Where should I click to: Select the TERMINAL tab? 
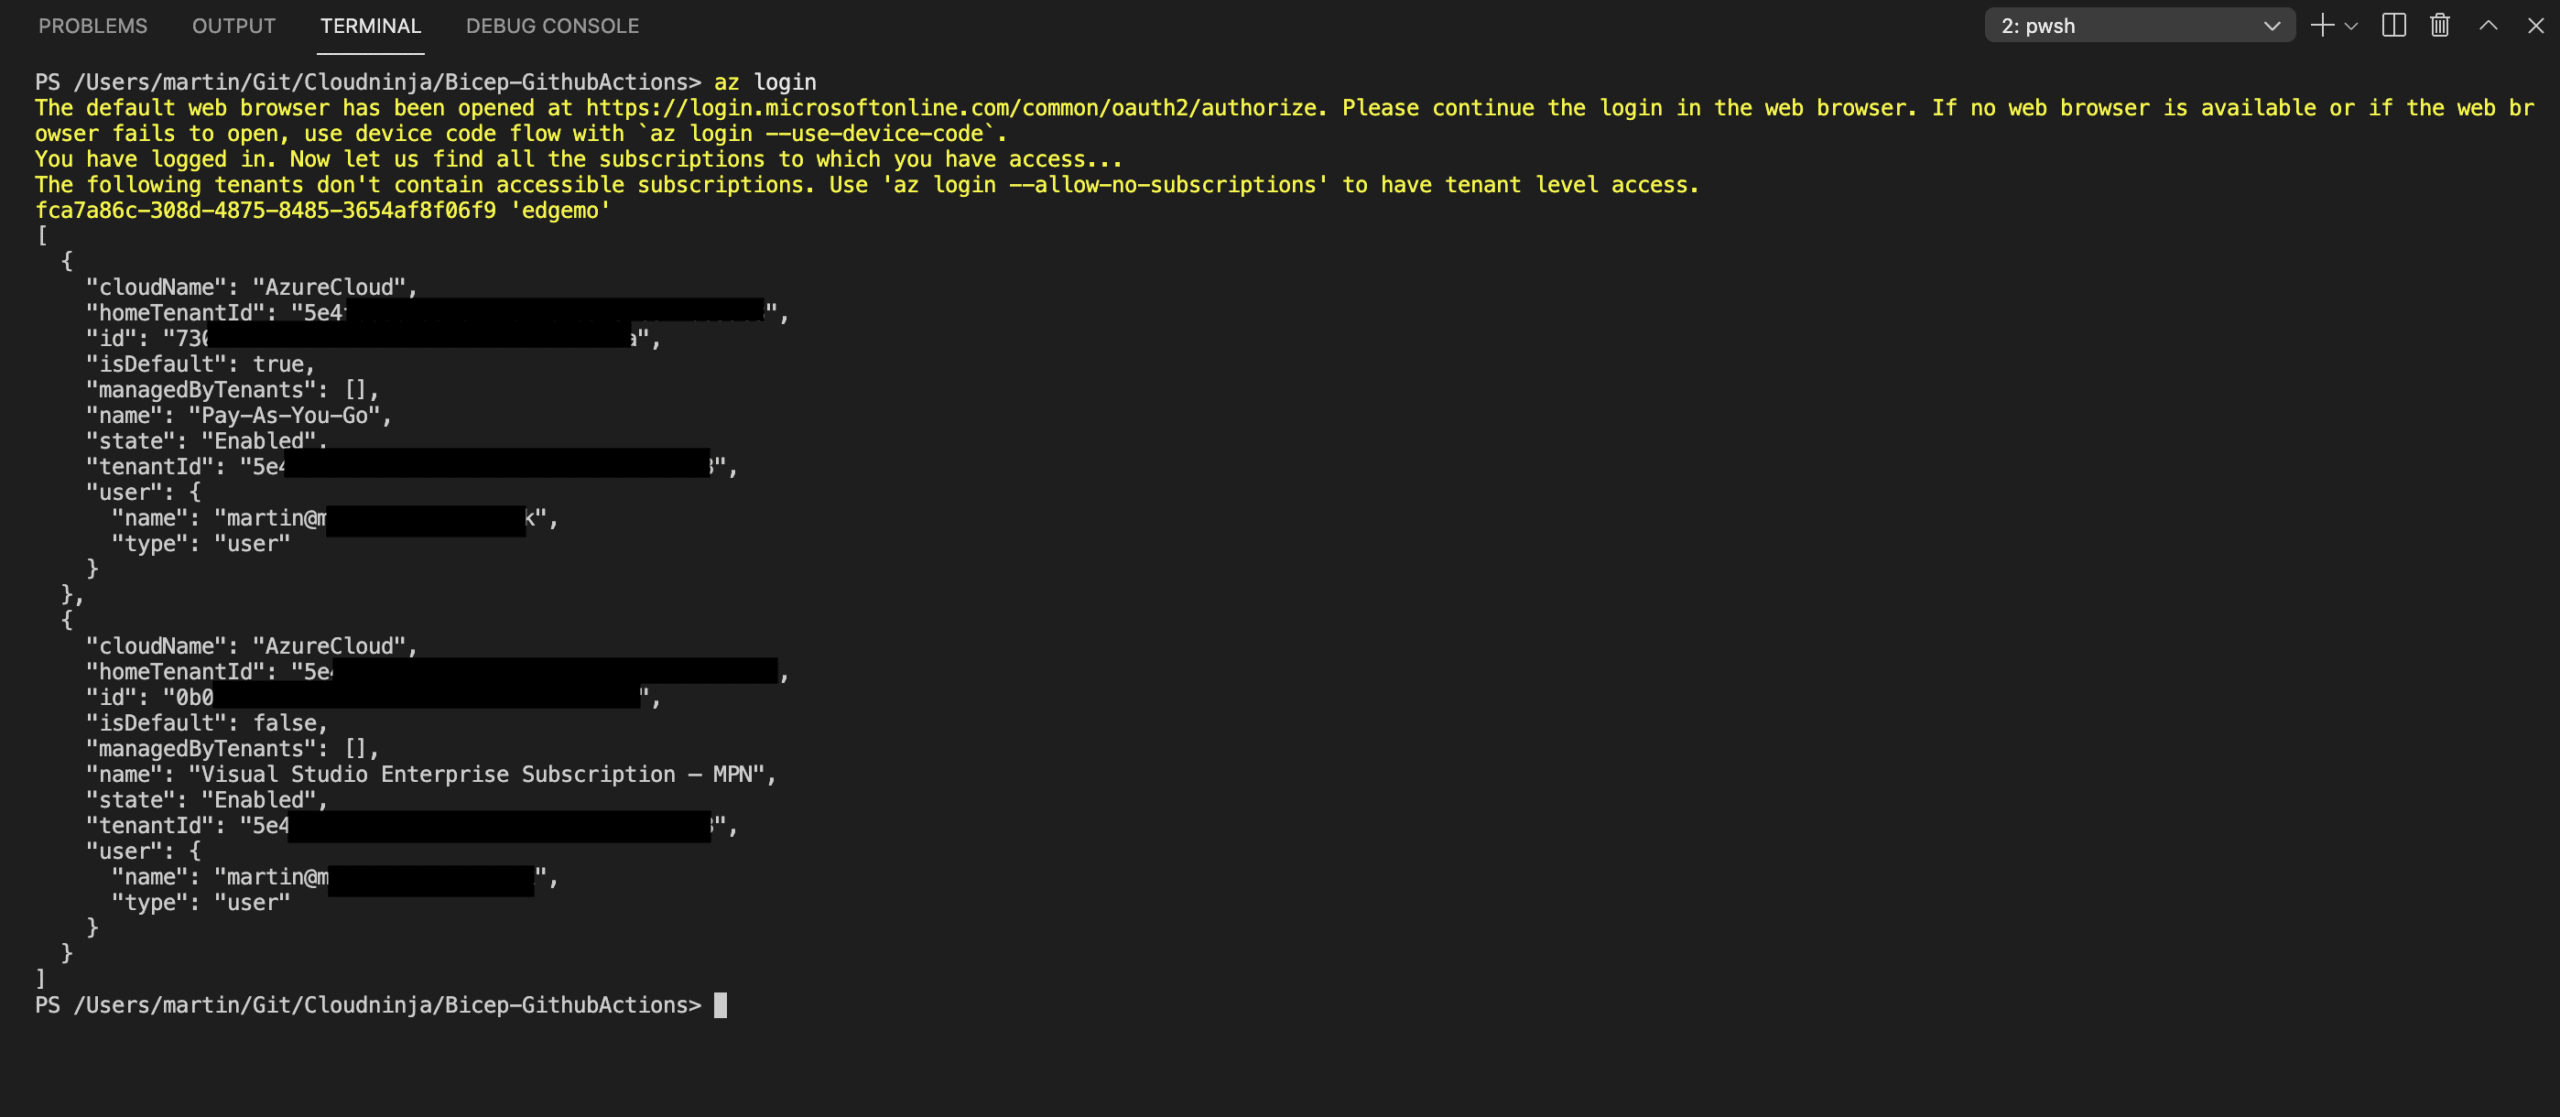pyautogui.click(x=371, y=26)
